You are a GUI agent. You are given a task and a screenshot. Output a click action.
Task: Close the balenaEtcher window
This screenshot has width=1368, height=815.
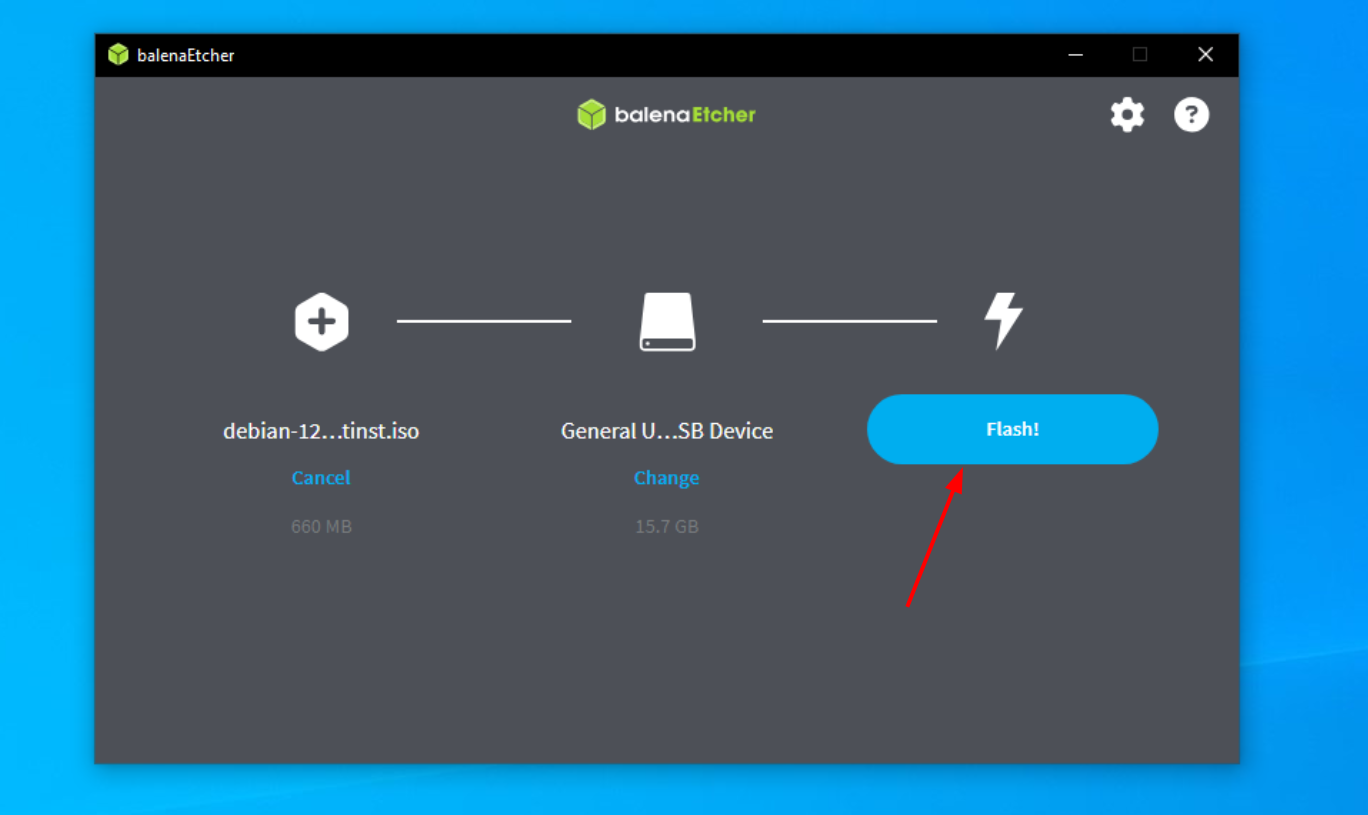coord(1205,55)
